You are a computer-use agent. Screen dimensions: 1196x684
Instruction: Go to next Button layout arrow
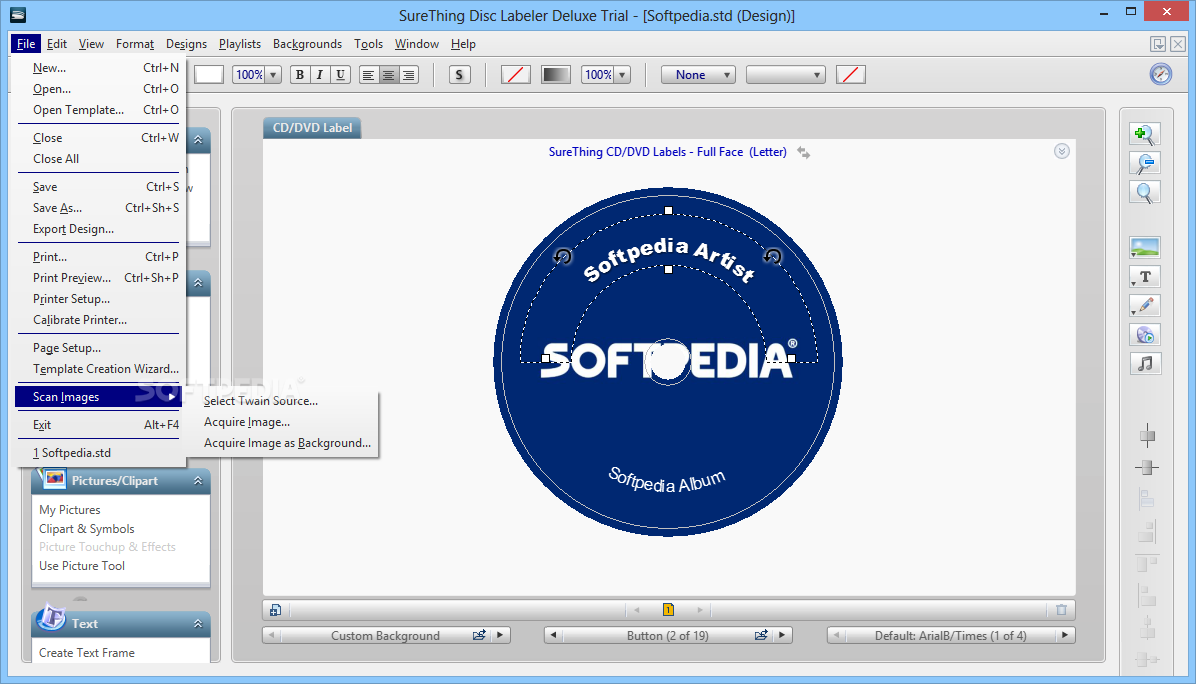click(x=782, y=635)
